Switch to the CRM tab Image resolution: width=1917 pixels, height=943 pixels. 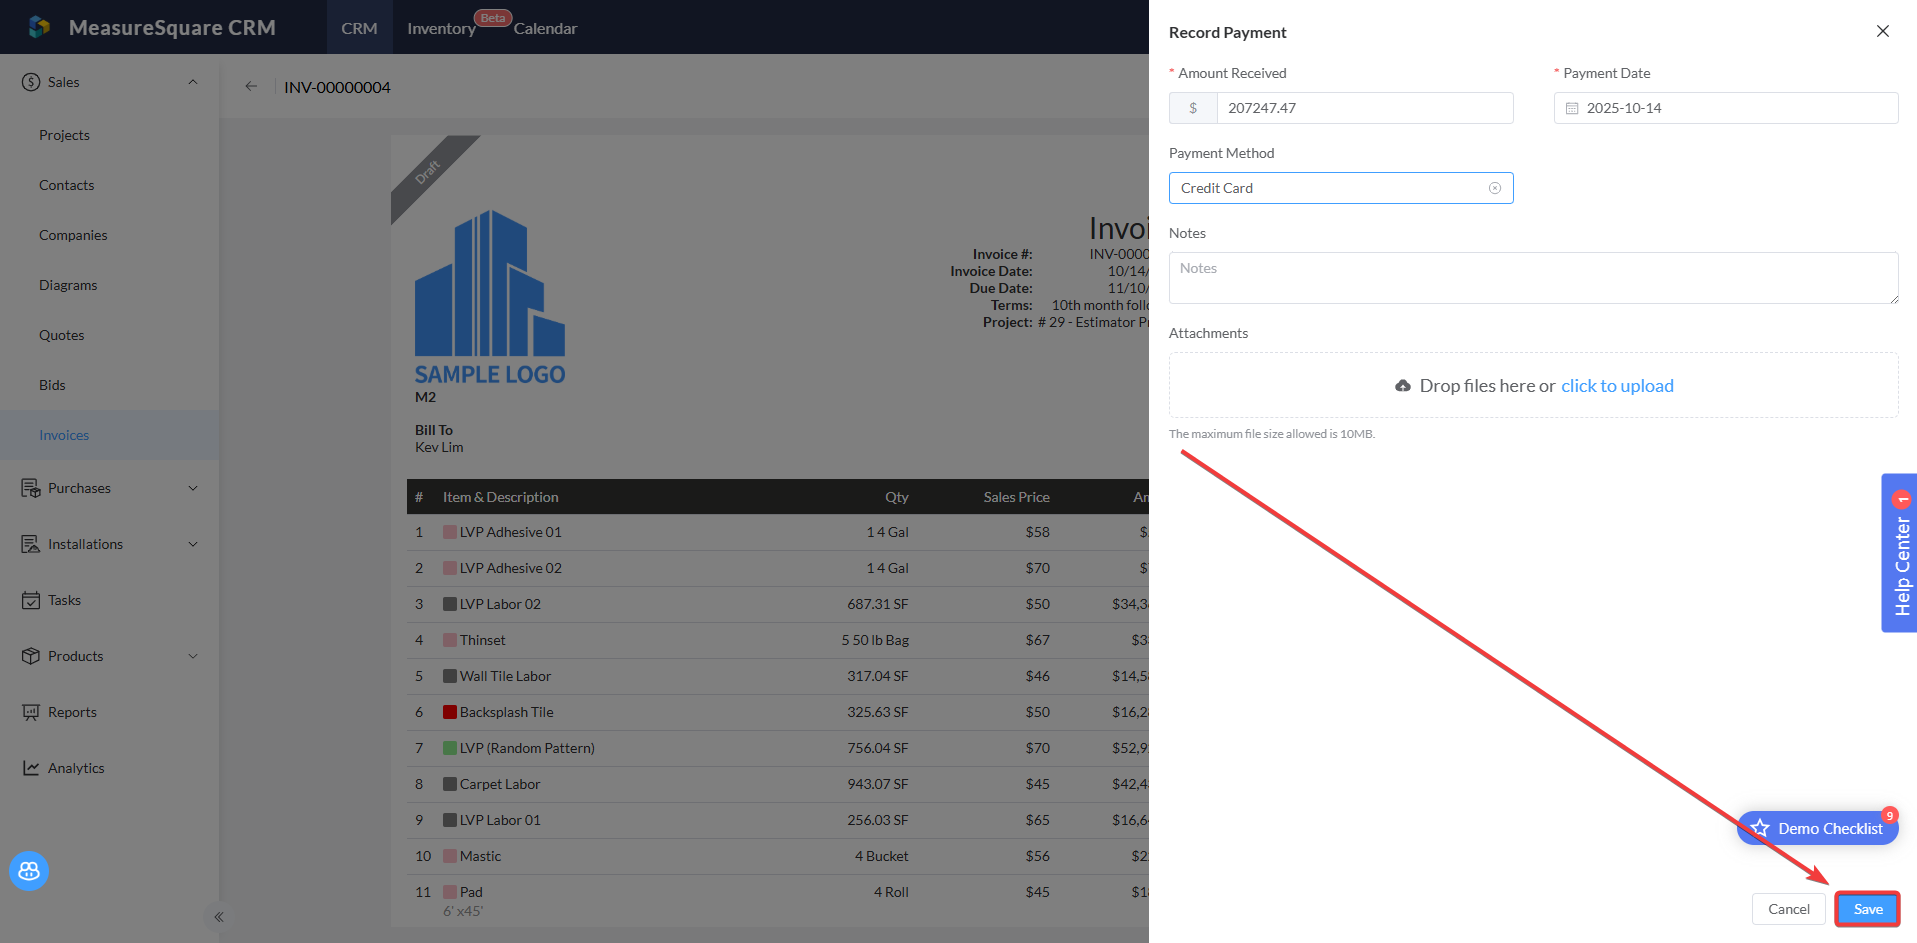[x=359, y=28]
